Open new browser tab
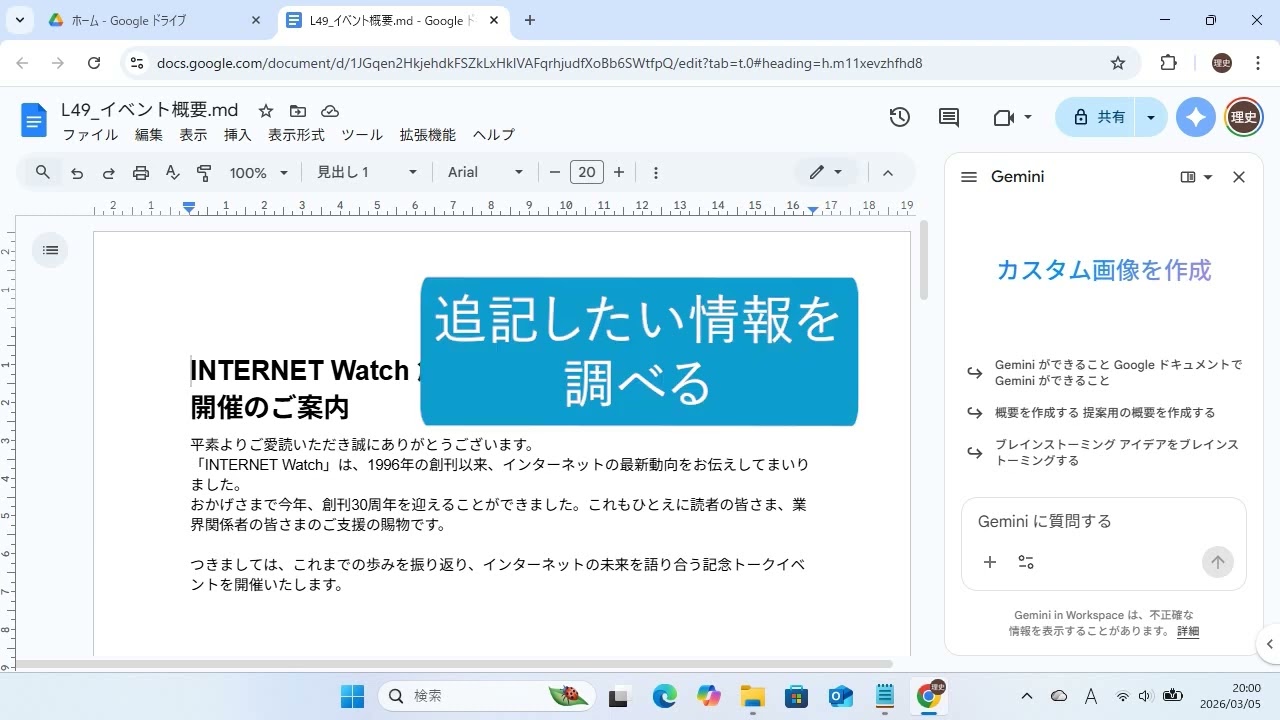1280x720 pixels. pyautogui.click(x=530, y=20)
